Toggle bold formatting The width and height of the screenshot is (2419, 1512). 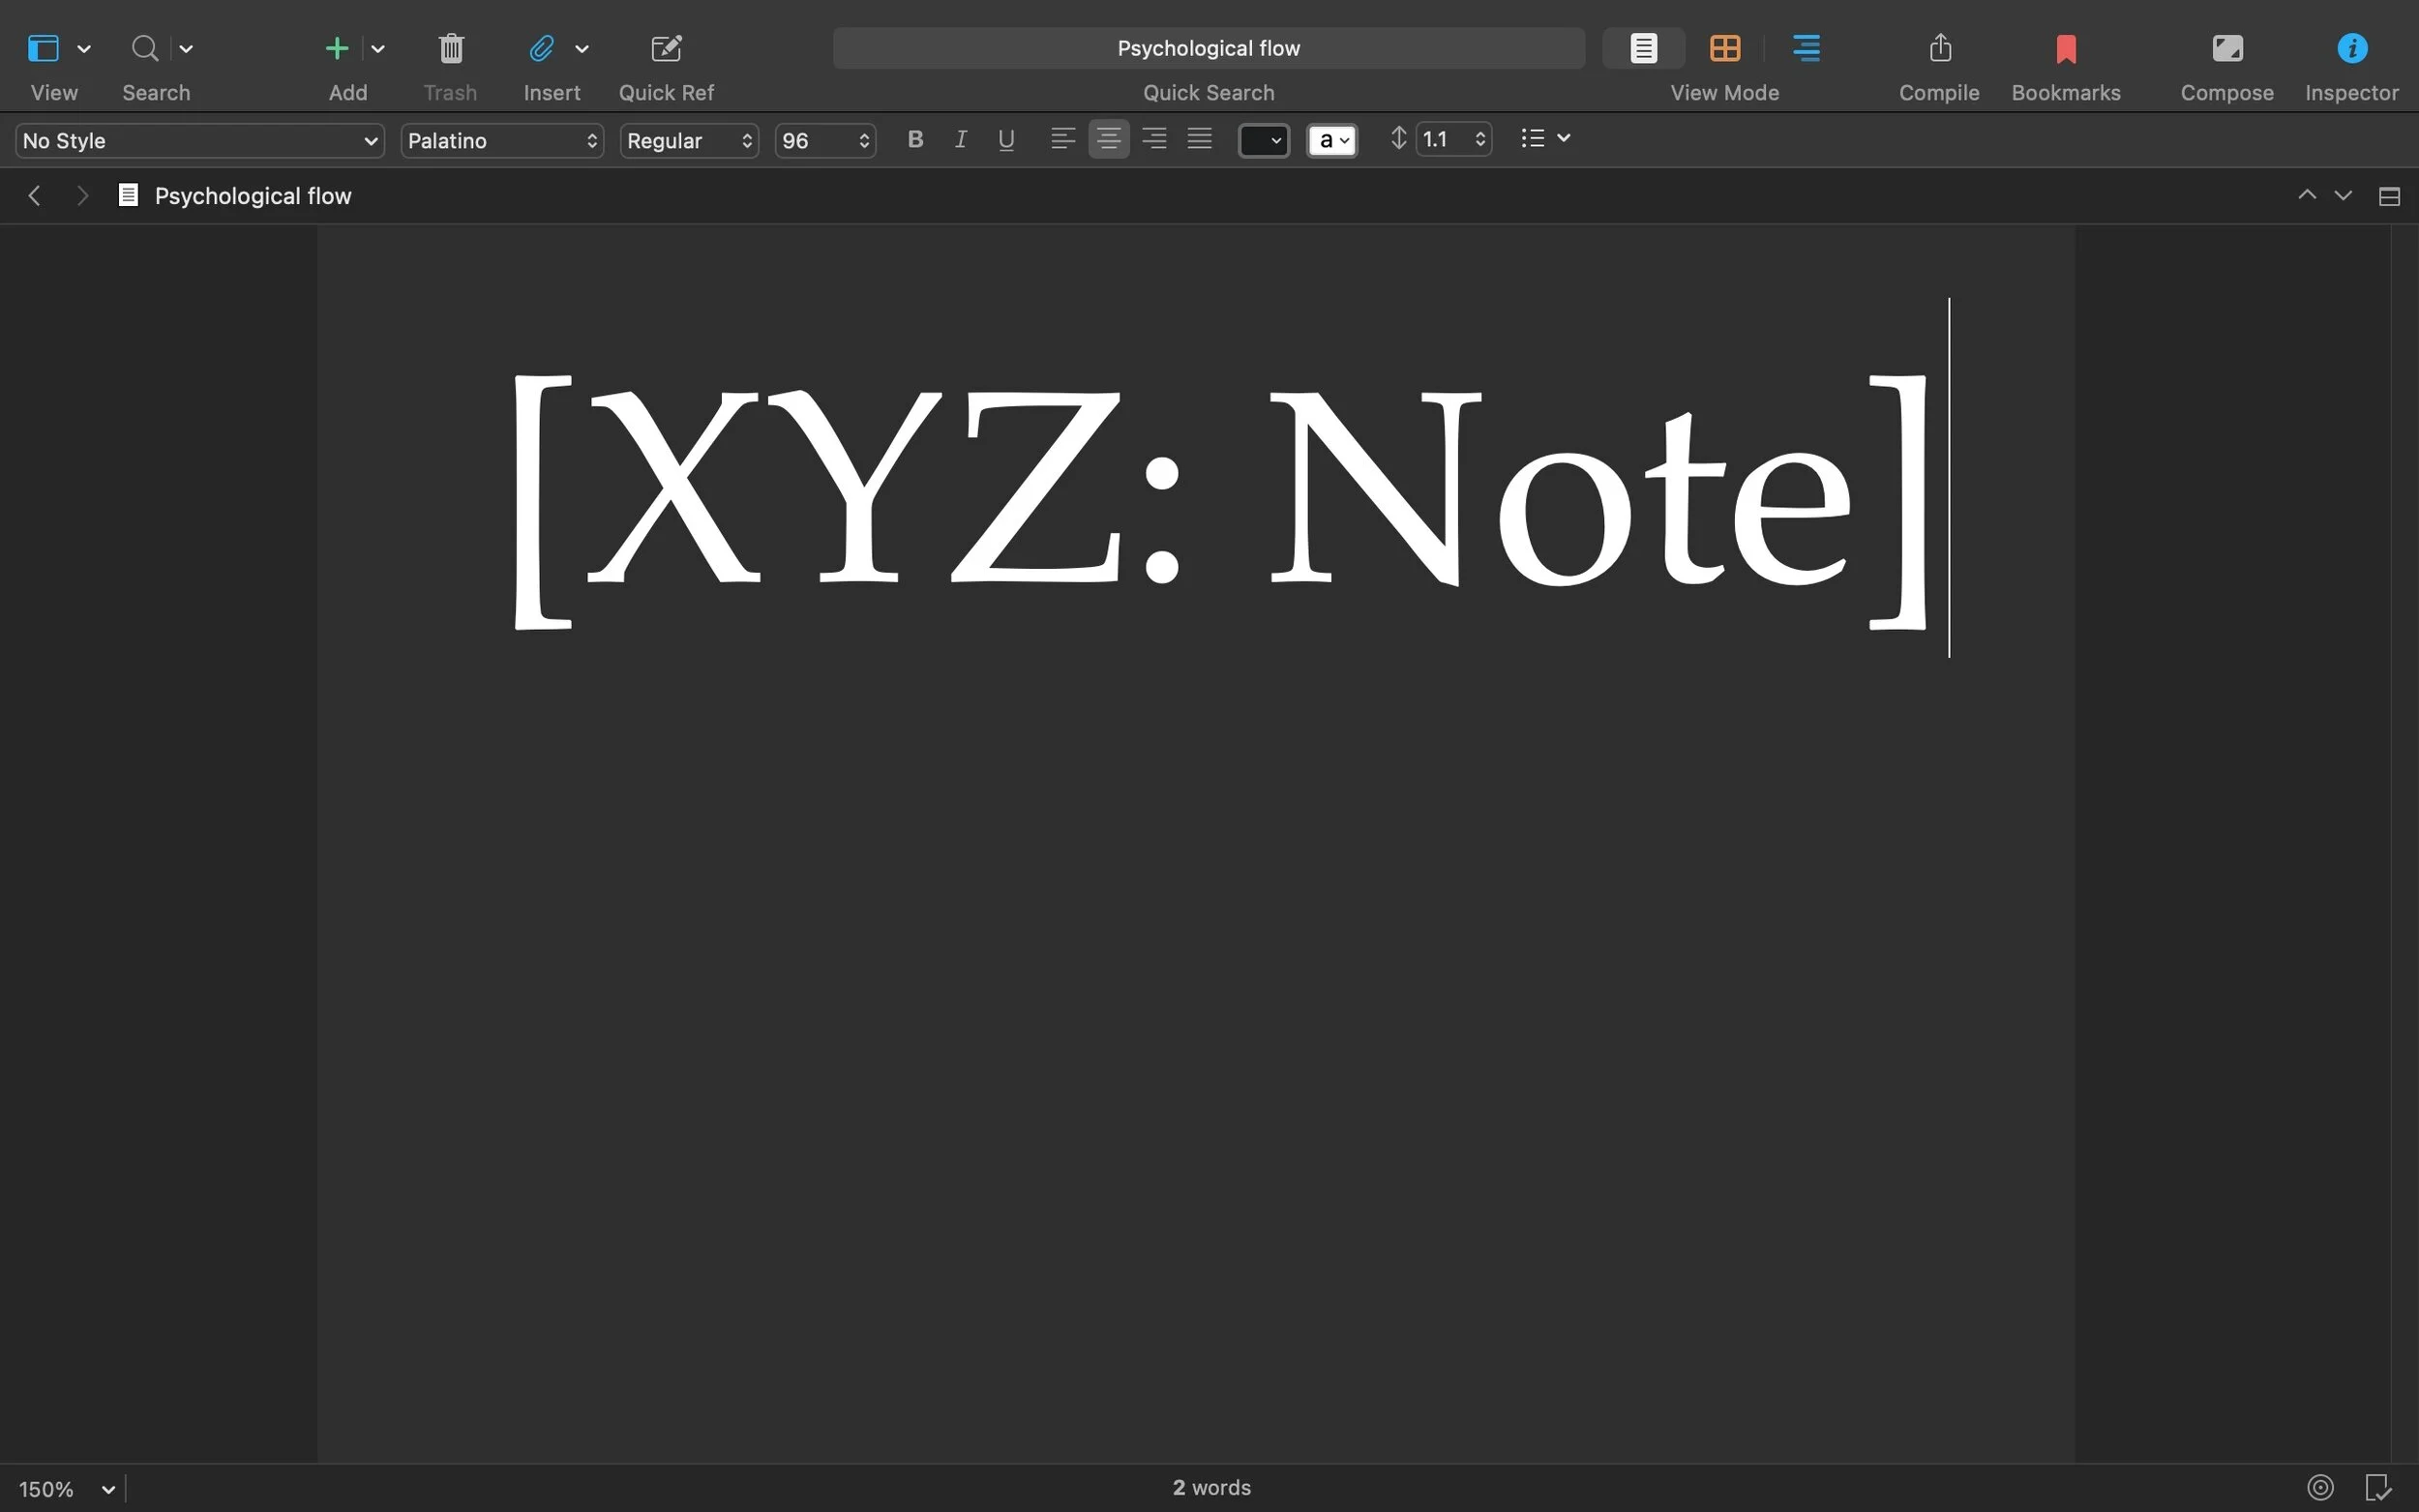[913, 139]
